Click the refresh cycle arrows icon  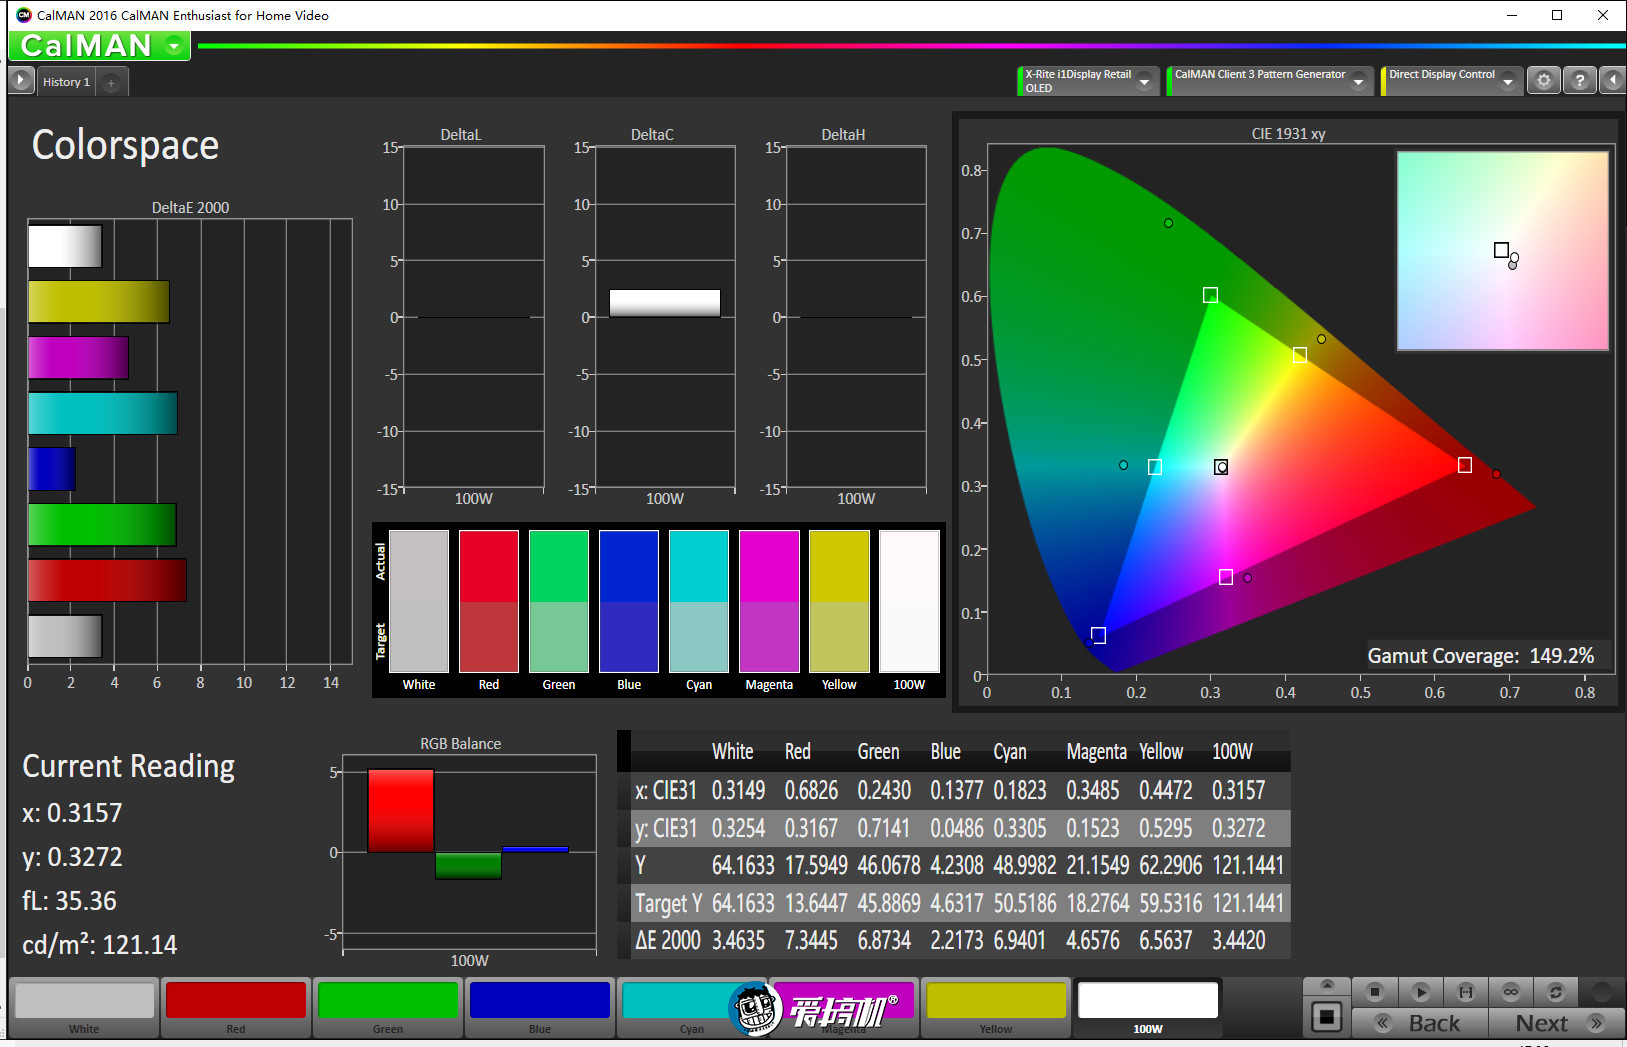point(1555,992)
